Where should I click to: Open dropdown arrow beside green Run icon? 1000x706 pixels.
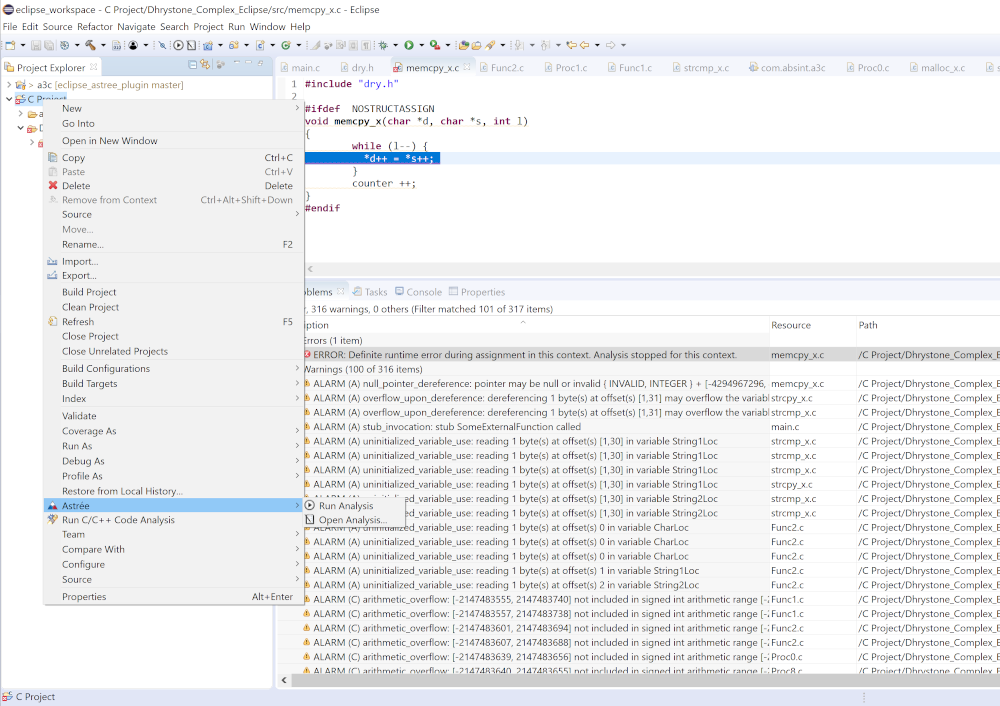tap(422, 45)
